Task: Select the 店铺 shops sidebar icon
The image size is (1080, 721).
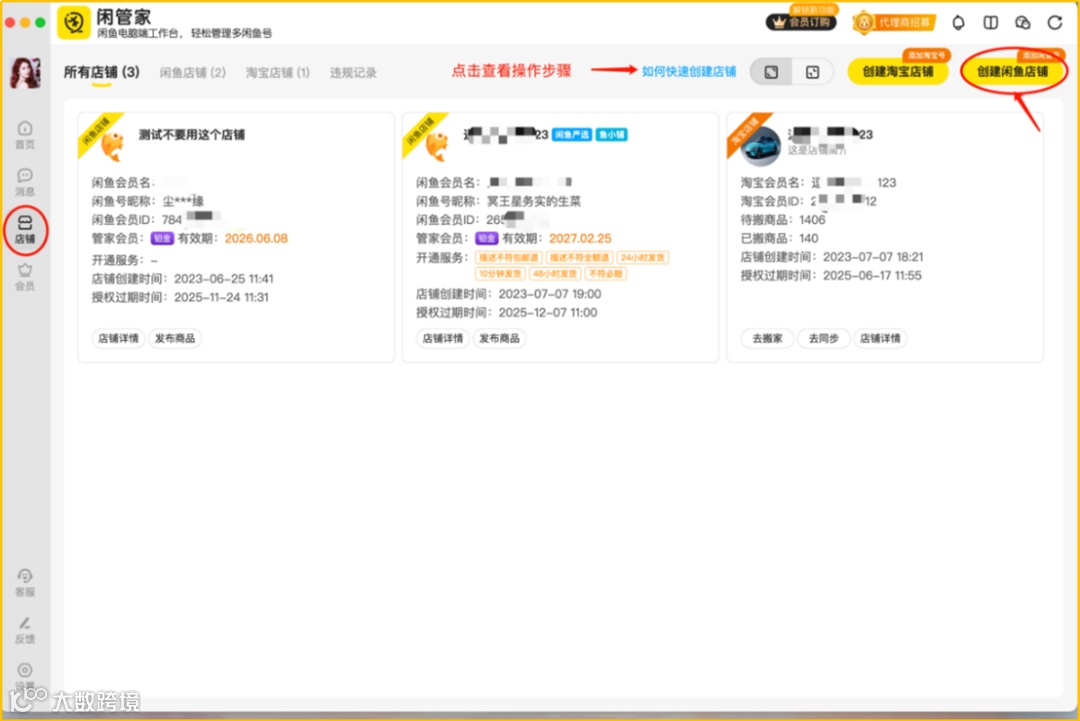Action: point(25,229)
